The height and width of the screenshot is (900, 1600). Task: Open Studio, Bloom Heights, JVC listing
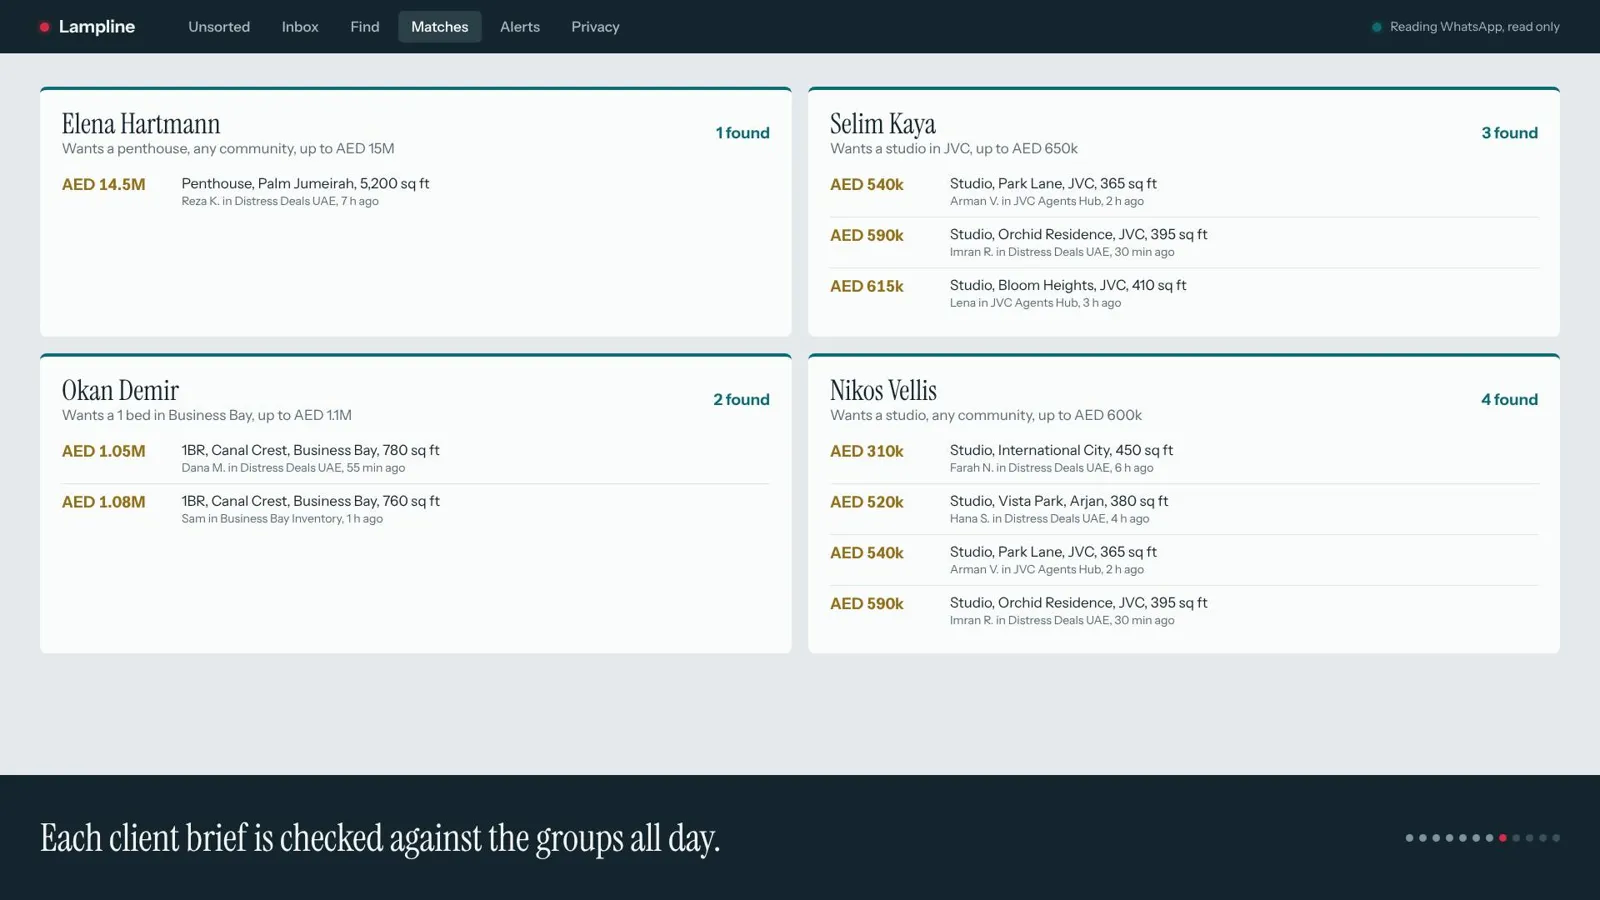(x=1184, y=294)
